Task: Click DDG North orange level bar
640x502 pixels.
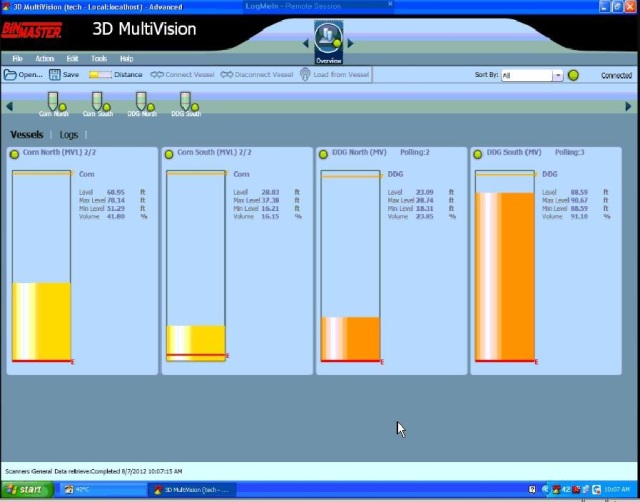Action: pyautogui.click(x=351, y=339)
